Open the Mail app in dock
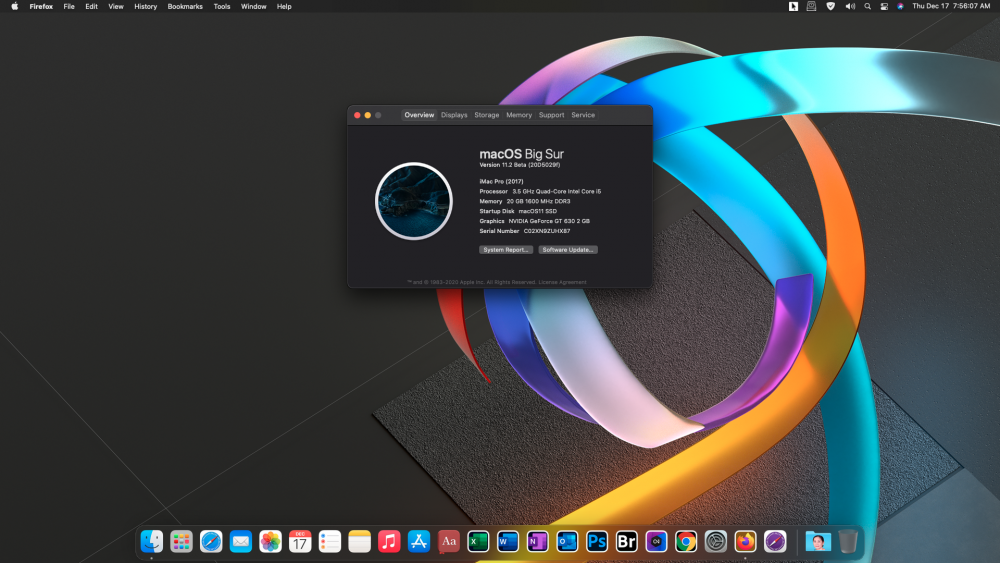The image size is (1000, 563). [240, 541]
